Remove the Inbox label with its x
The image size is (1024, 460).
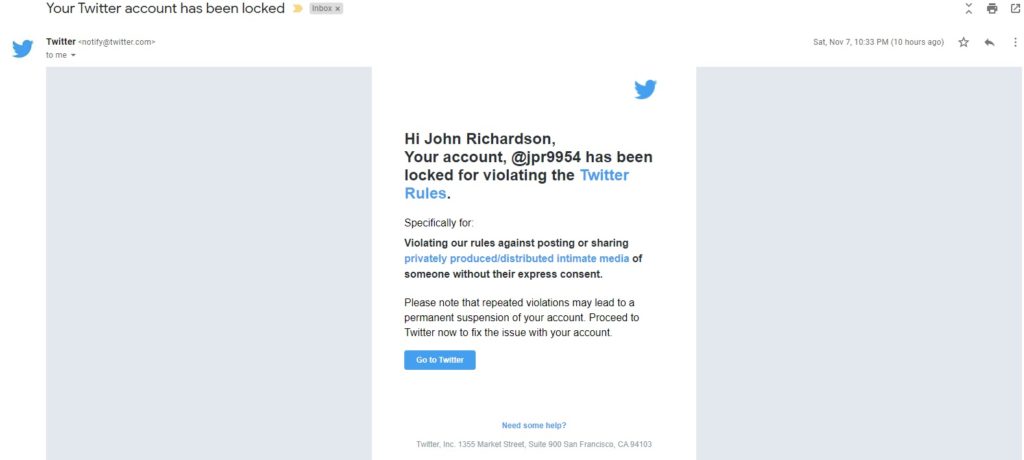pyautogui.click(x=338, y=8)
